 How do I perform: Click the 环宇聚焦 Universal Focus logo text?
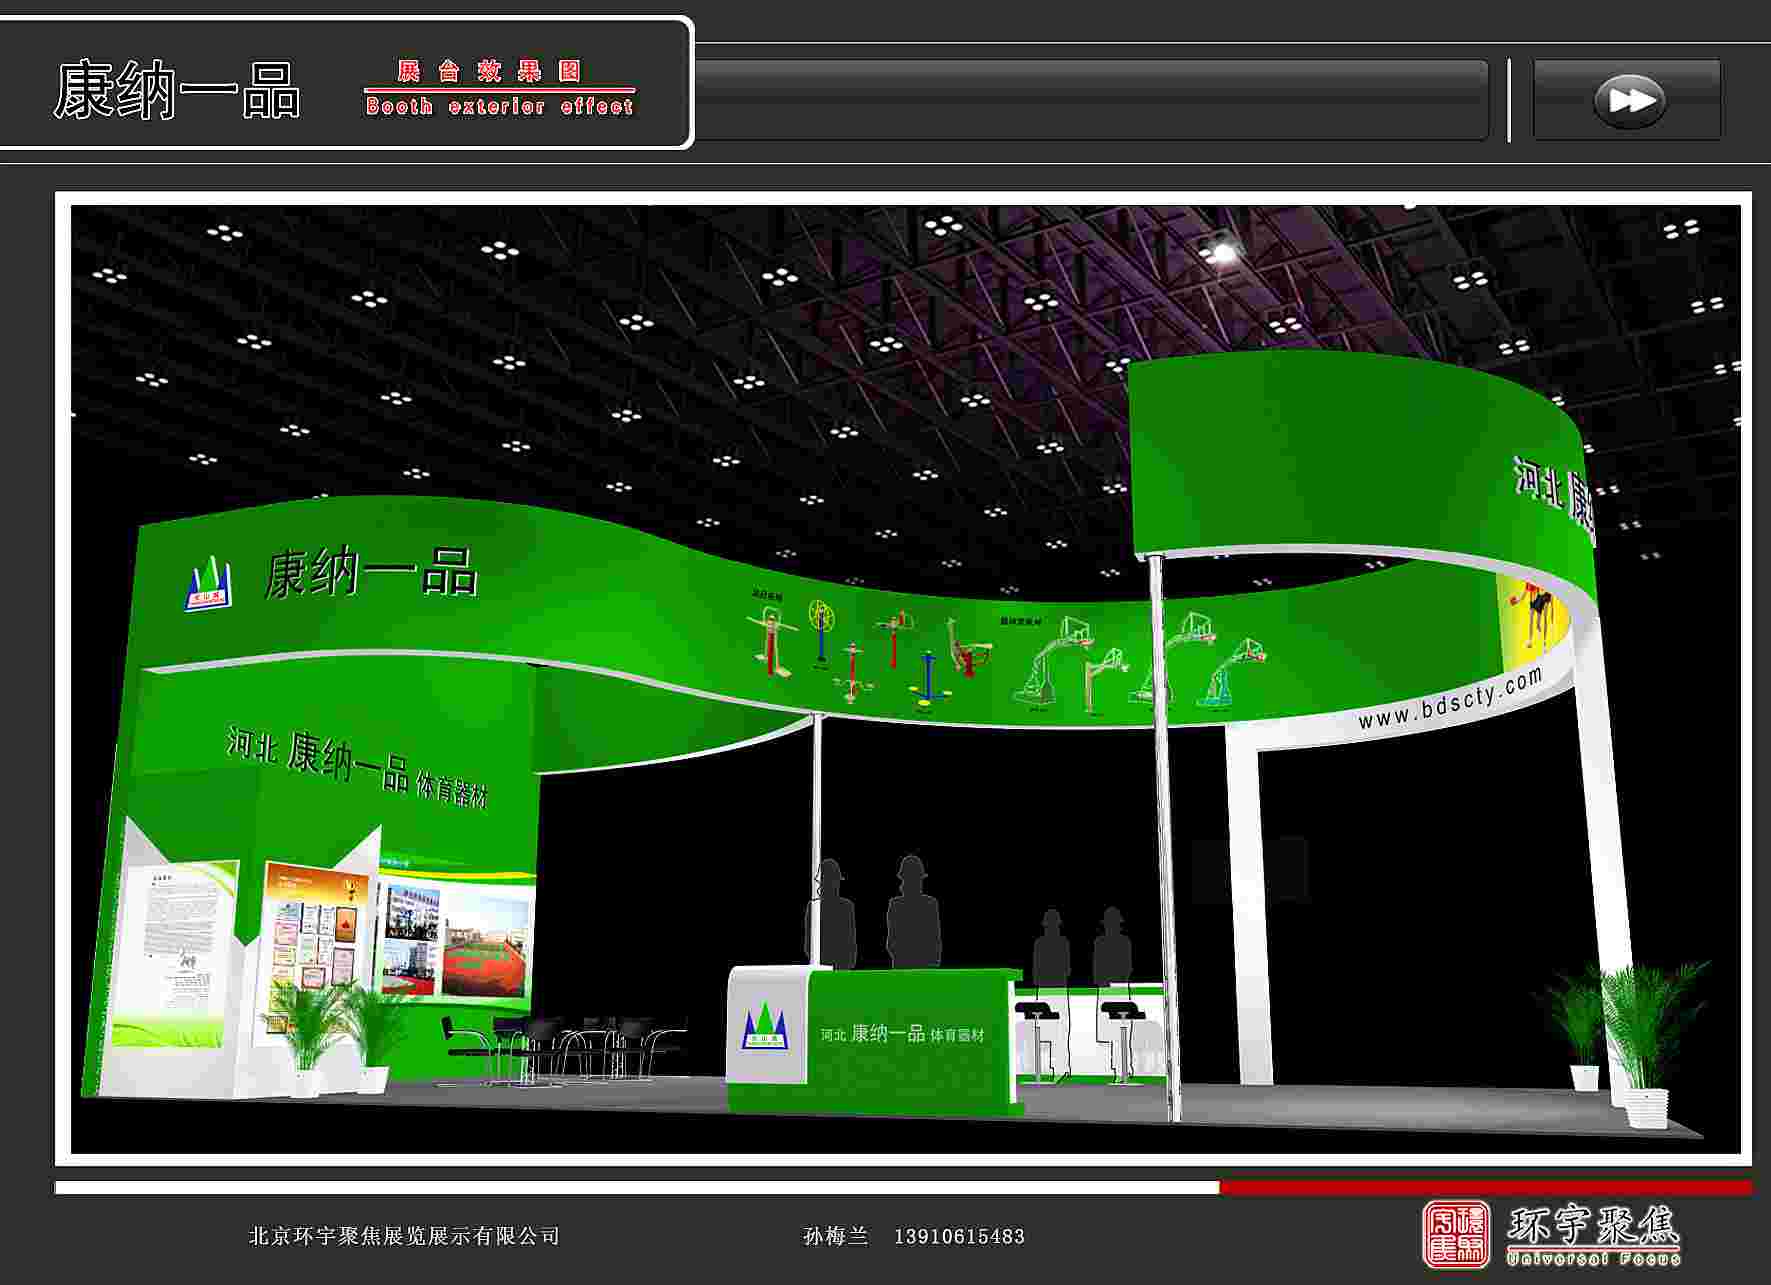[1594, 1235]
